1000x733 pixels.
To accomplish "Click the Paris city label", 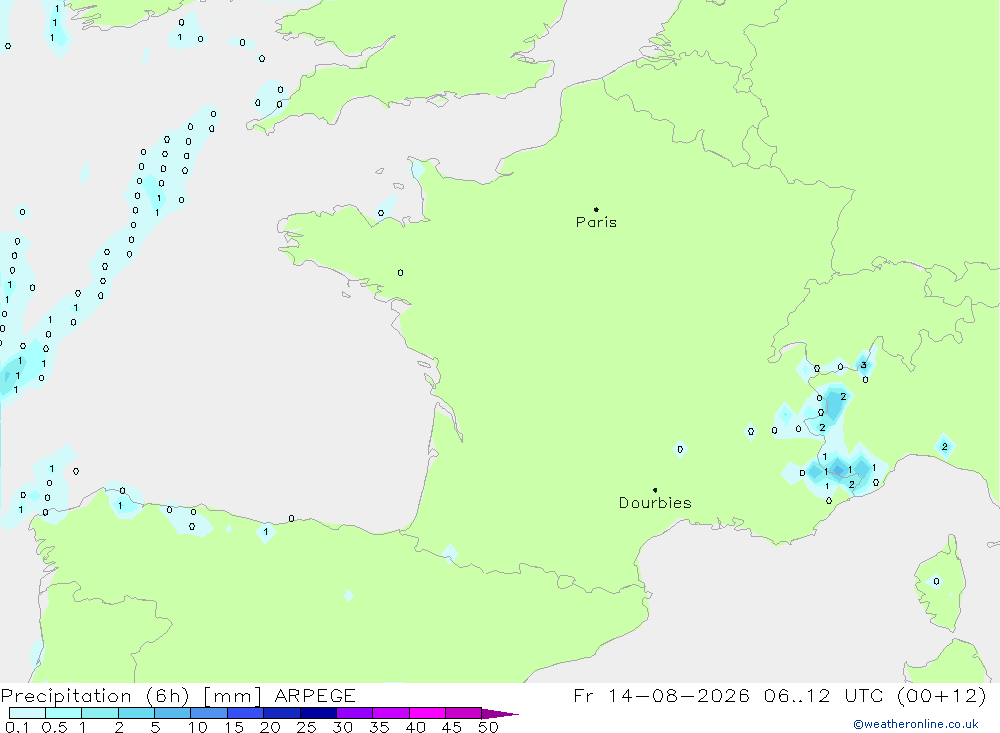I will click(x=596, y=222).
